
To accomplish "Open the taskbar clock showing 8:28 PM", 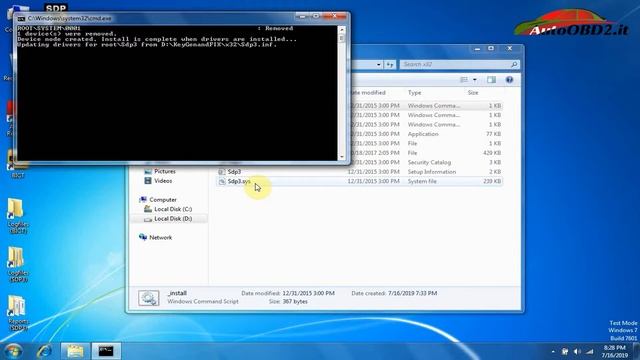I will [x=614, y=351].
